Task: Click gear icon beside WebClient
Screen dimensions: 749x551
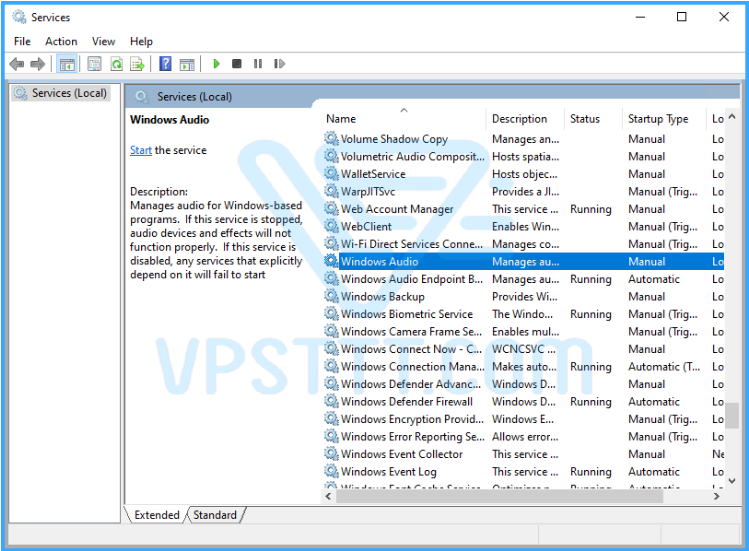Action: click(331, 226)
